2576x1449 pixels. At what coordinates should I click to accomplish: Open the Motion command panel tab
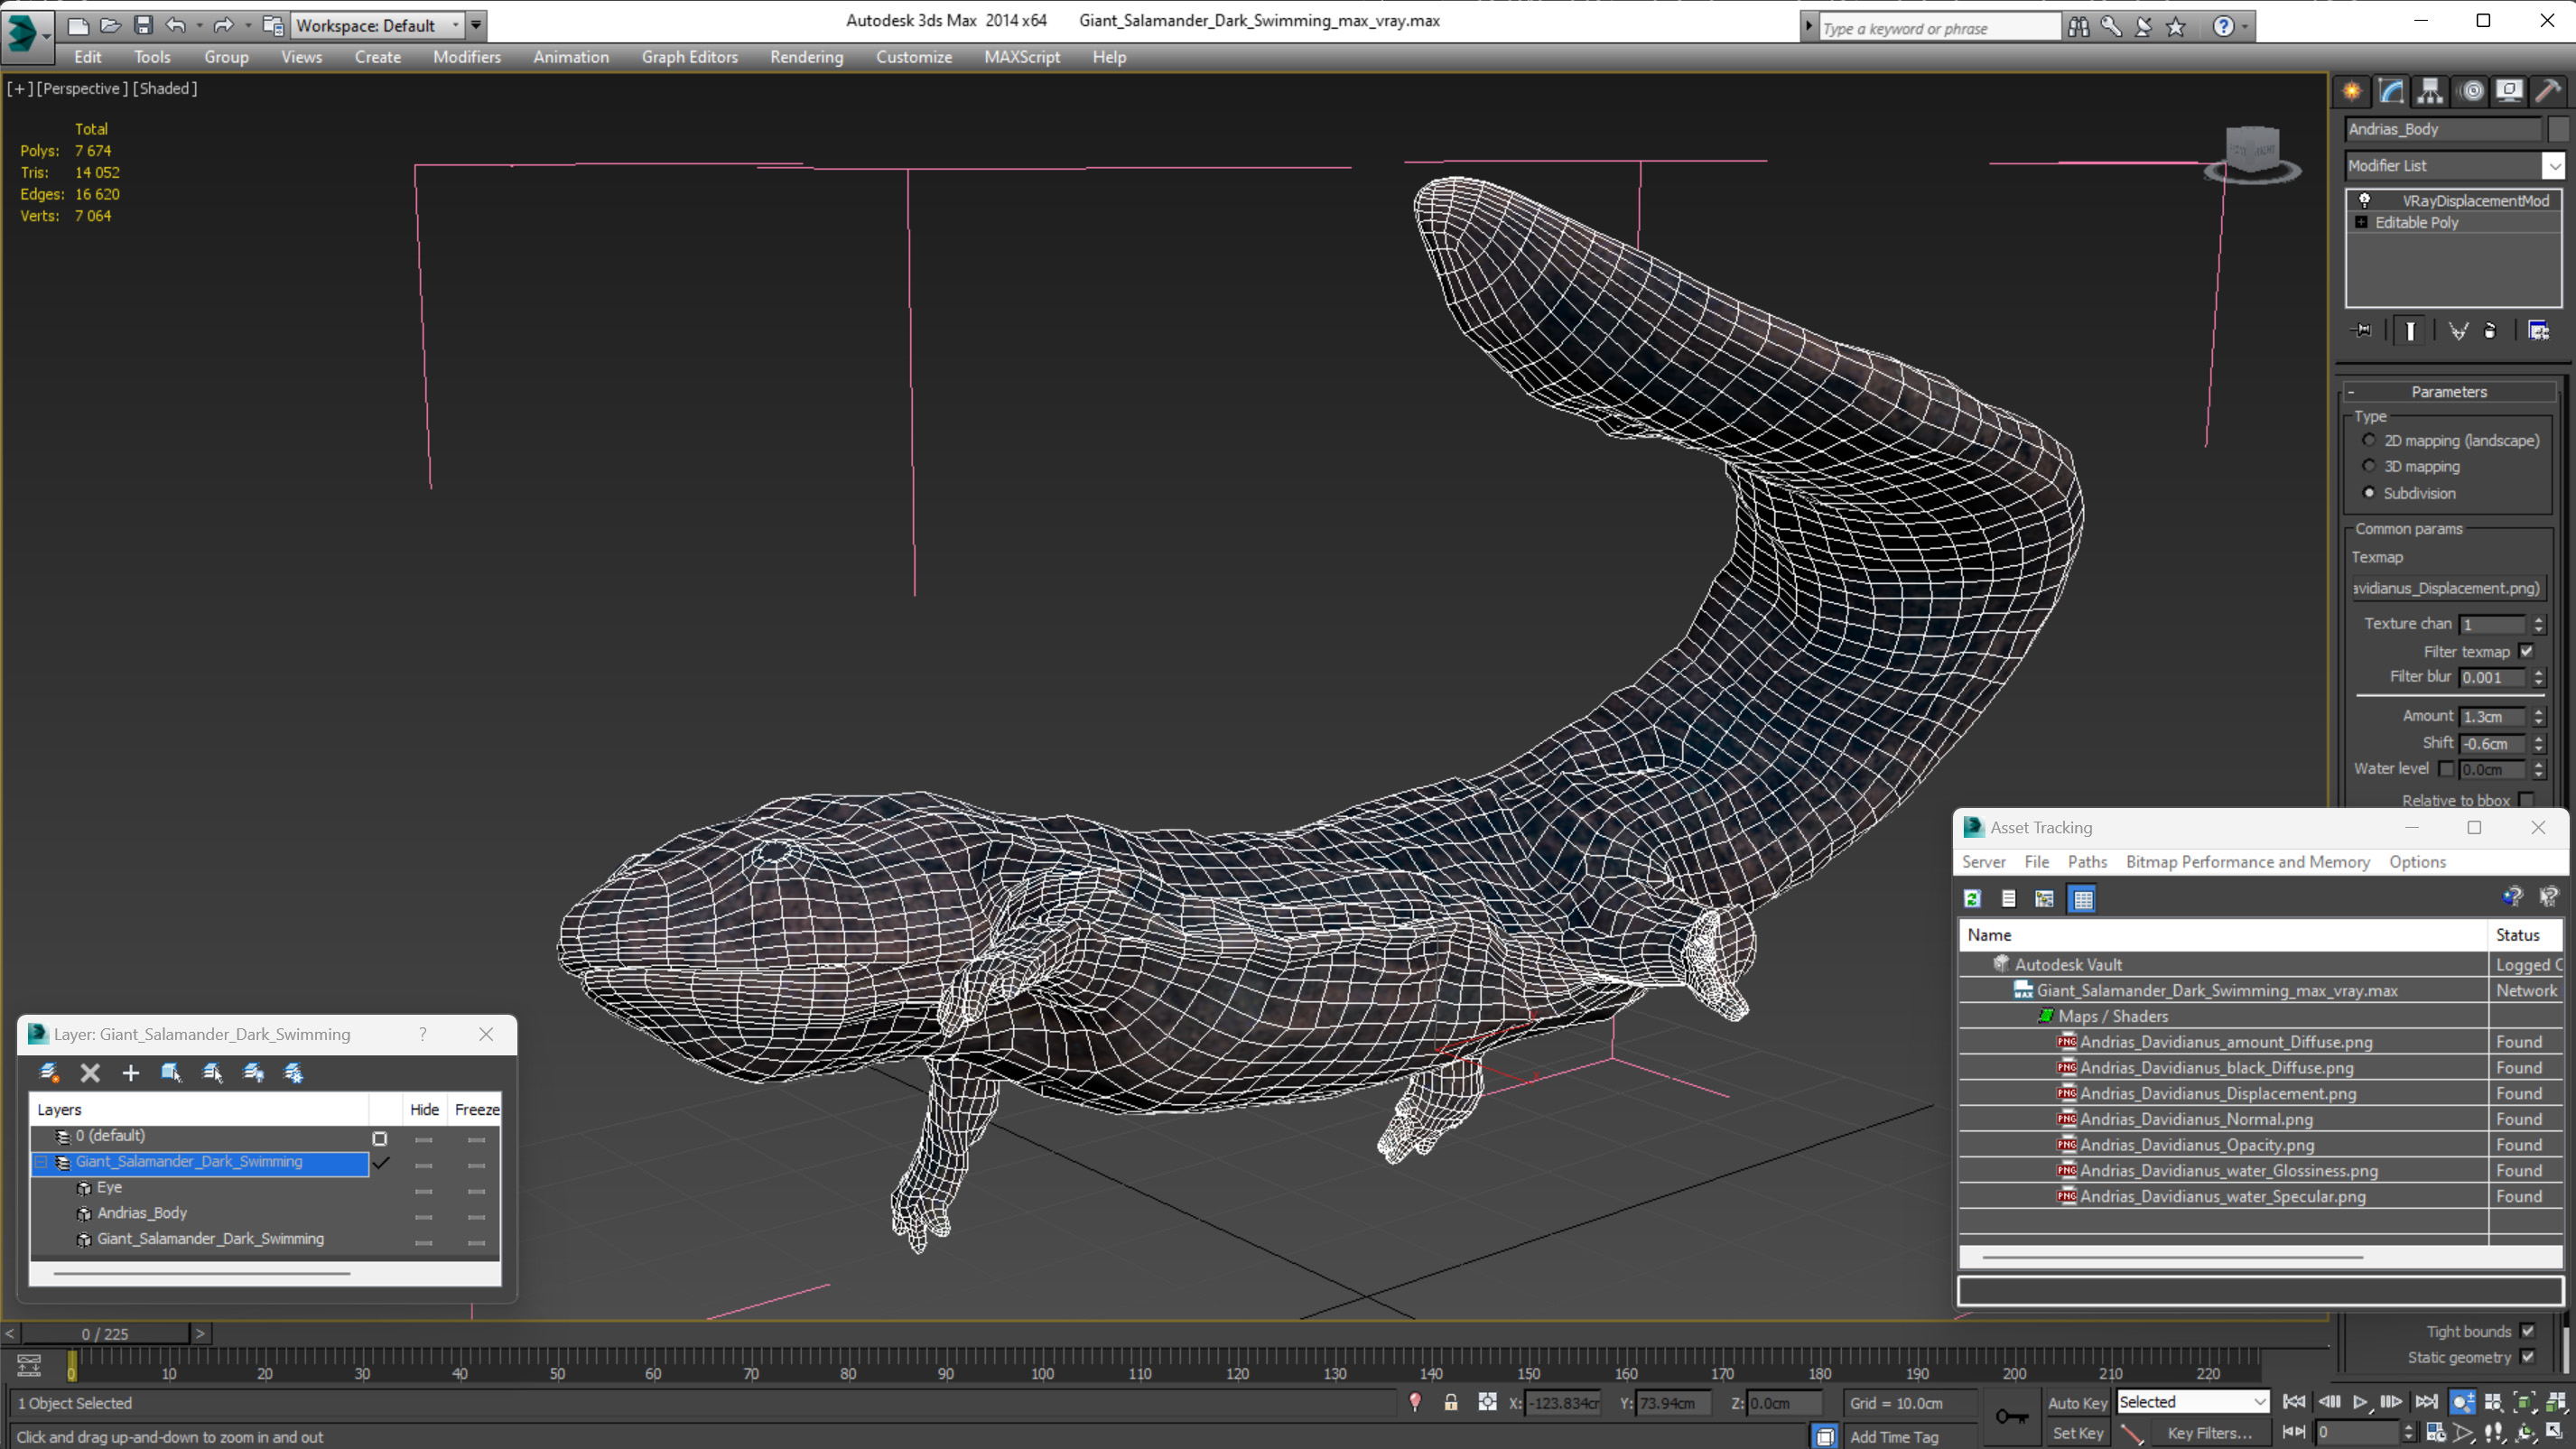[2472, 91]
